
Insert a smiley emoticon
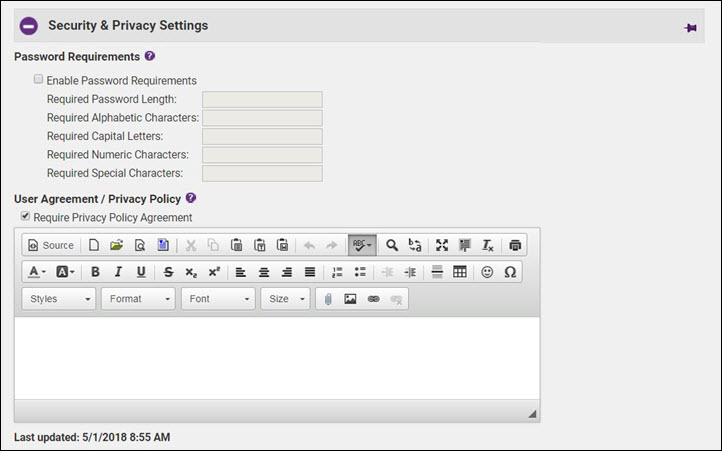click(487, 272)
